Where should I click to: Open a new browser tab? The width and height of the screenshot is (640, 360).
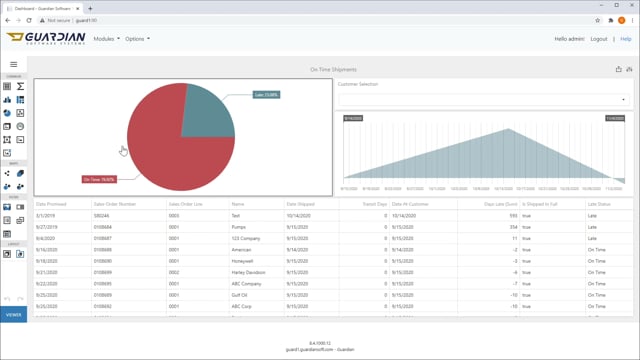coord(90,8)
